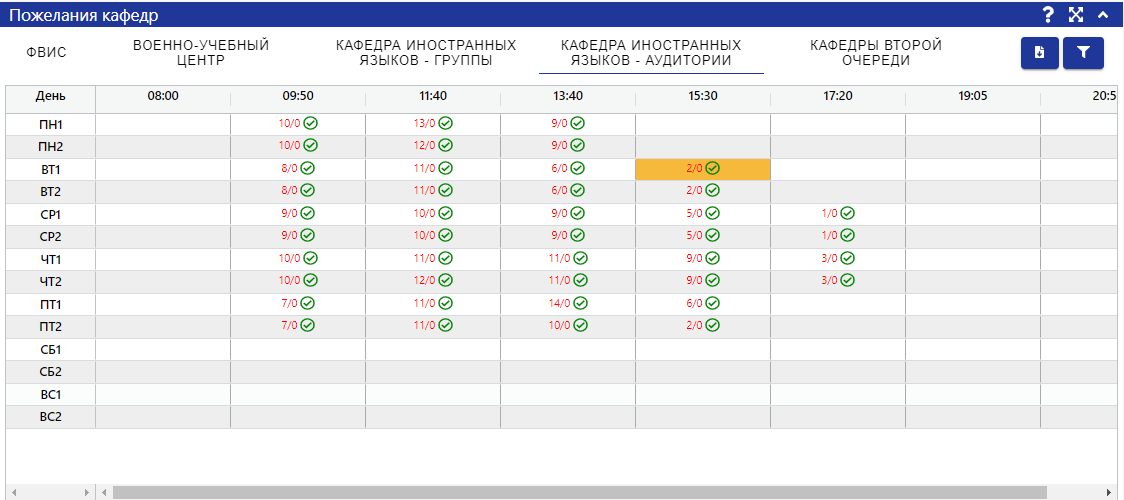Click green check icon in ЧТ2 11:40 cell
Screen dimensions: 1124x500
(445, 280)
